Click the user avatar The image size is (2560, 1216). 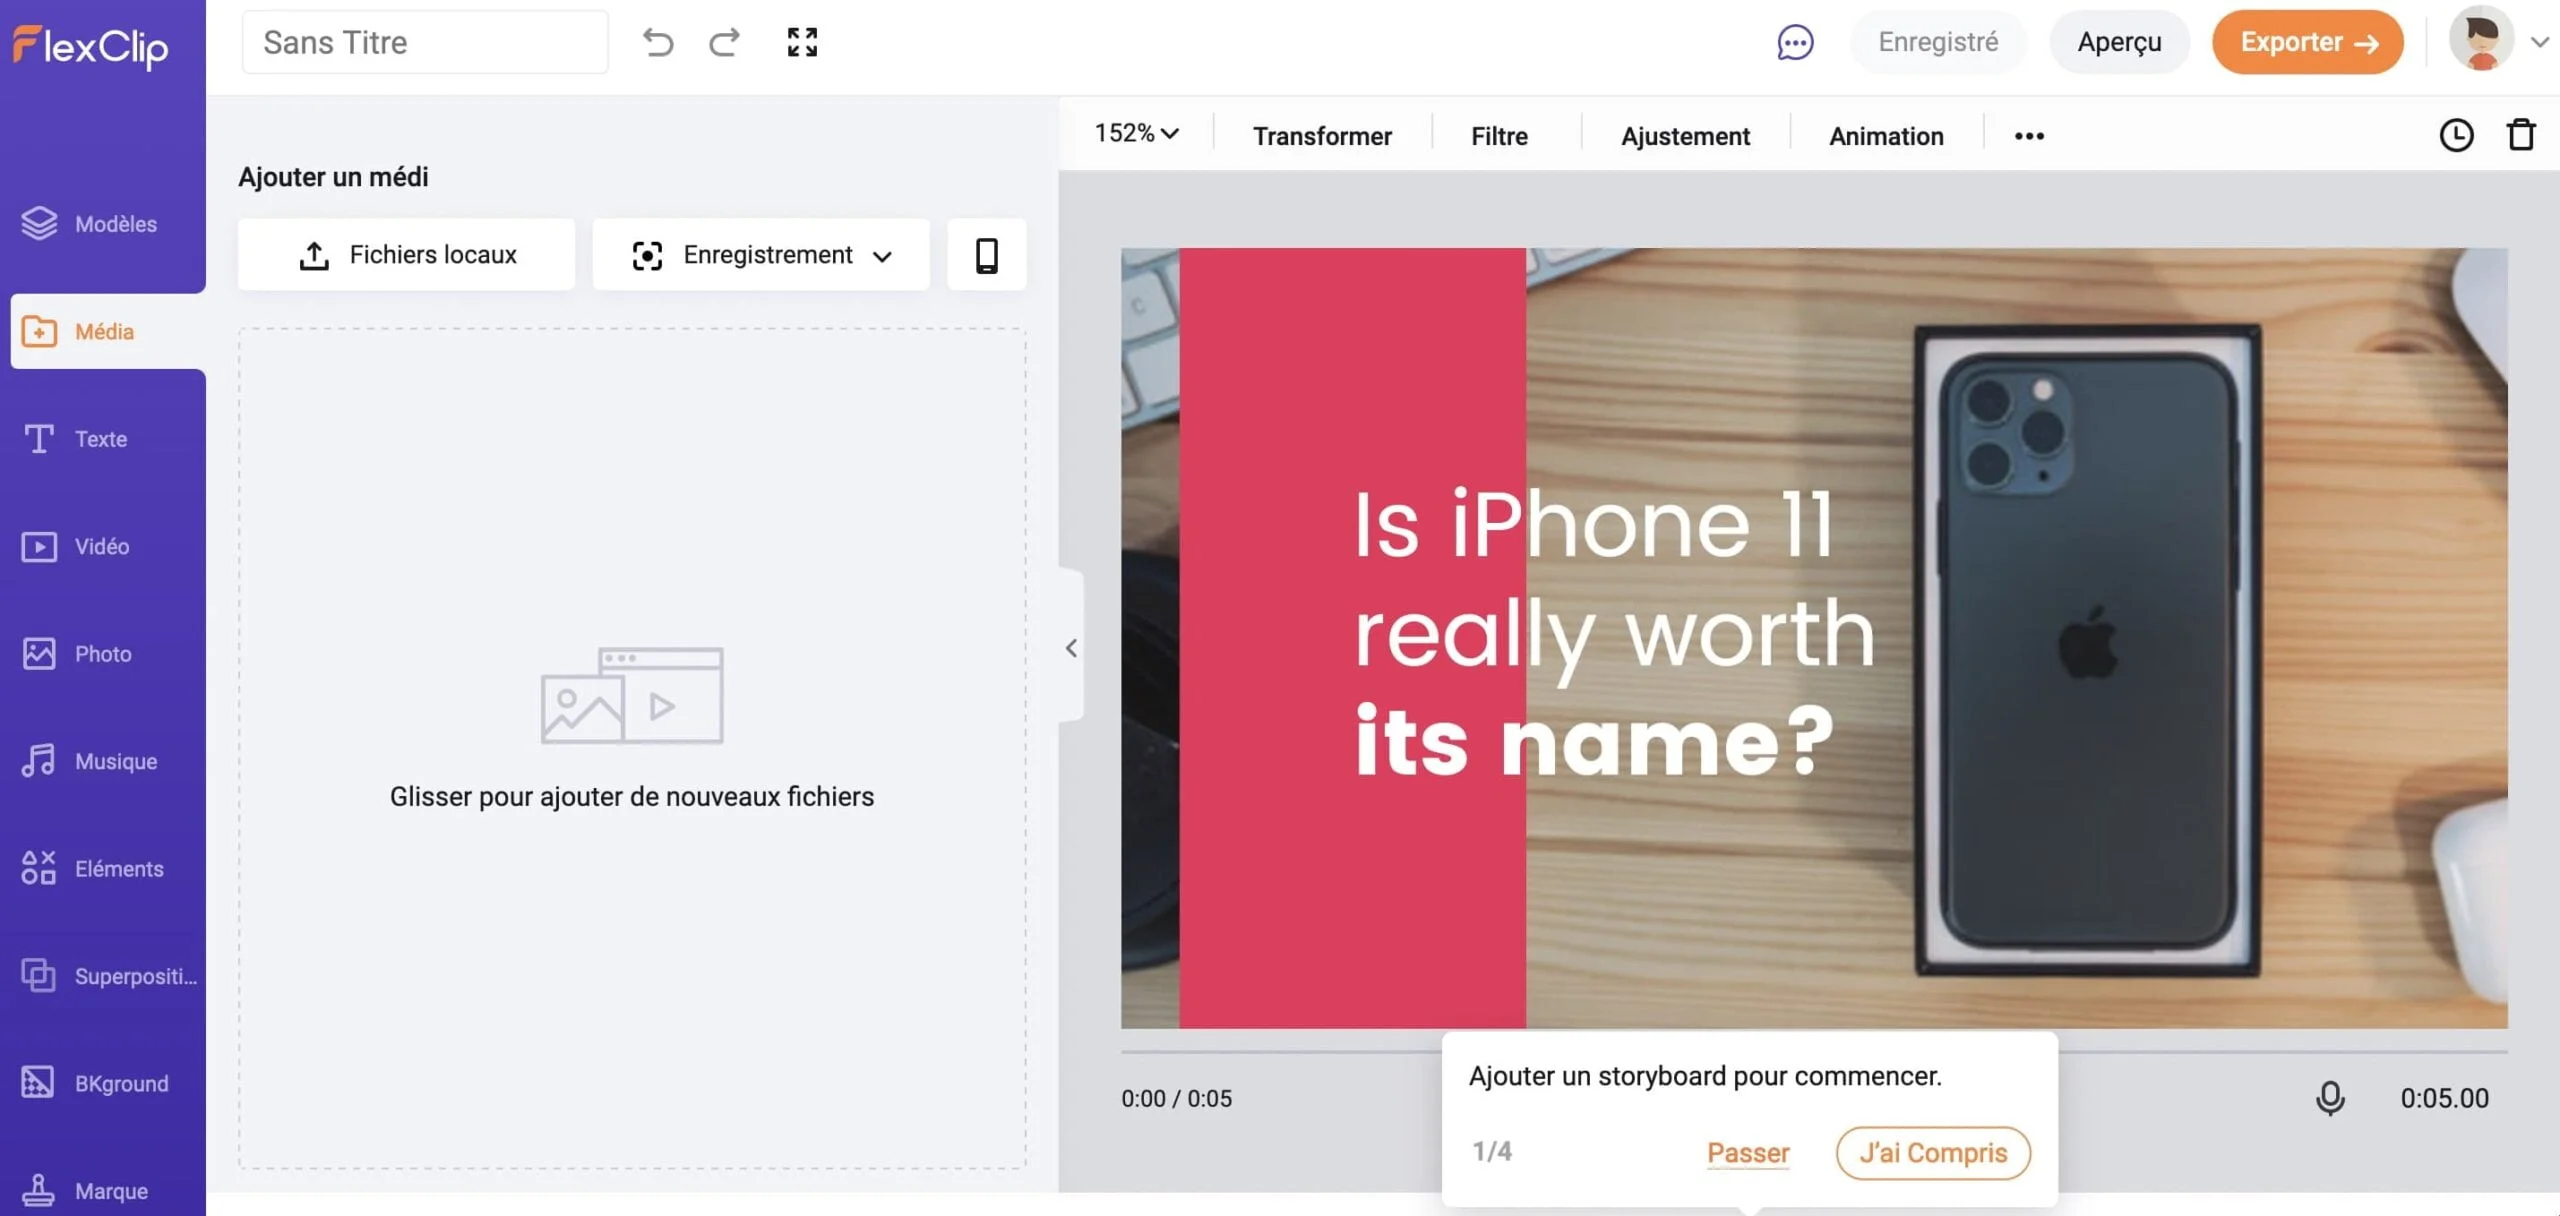click(2481, 40)
